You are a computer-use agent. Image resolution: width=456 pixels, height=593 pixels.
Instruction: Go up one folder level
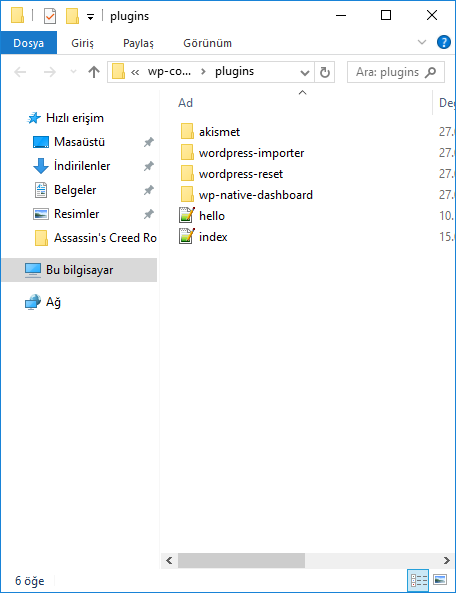(94, 71)
